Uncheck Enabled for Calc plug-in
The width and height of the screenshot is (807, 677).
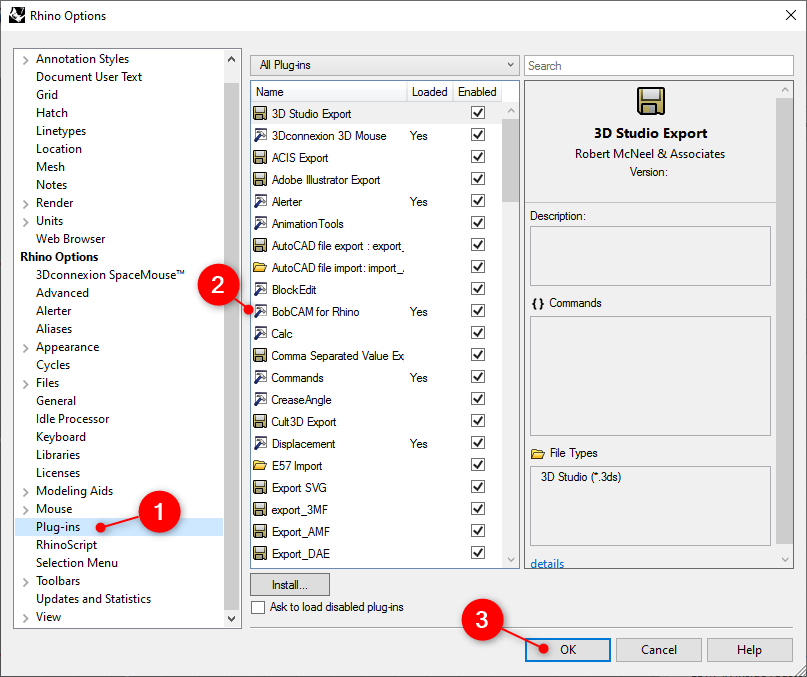[478, 333]
